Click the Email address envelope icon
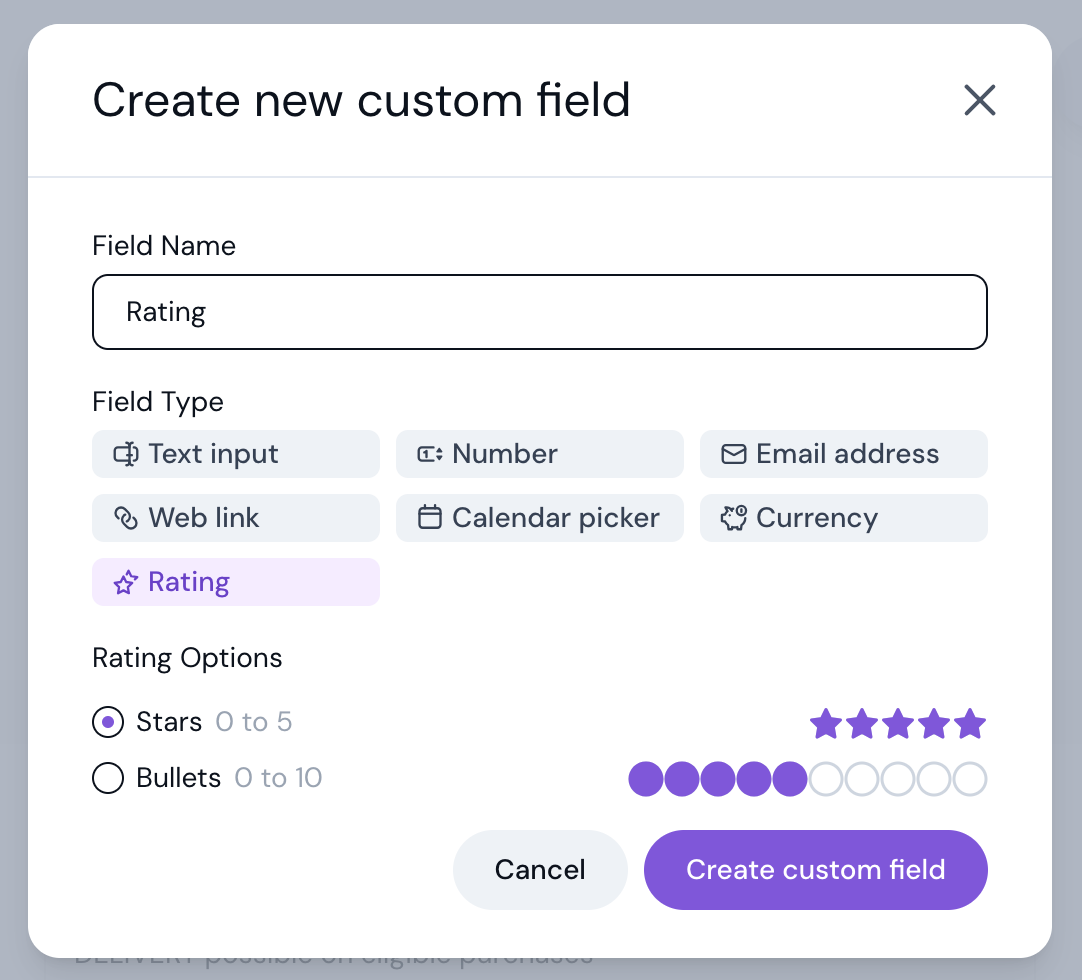This screenshot has width=1082, height=980. pyautogui.click(x=734, y=454)
